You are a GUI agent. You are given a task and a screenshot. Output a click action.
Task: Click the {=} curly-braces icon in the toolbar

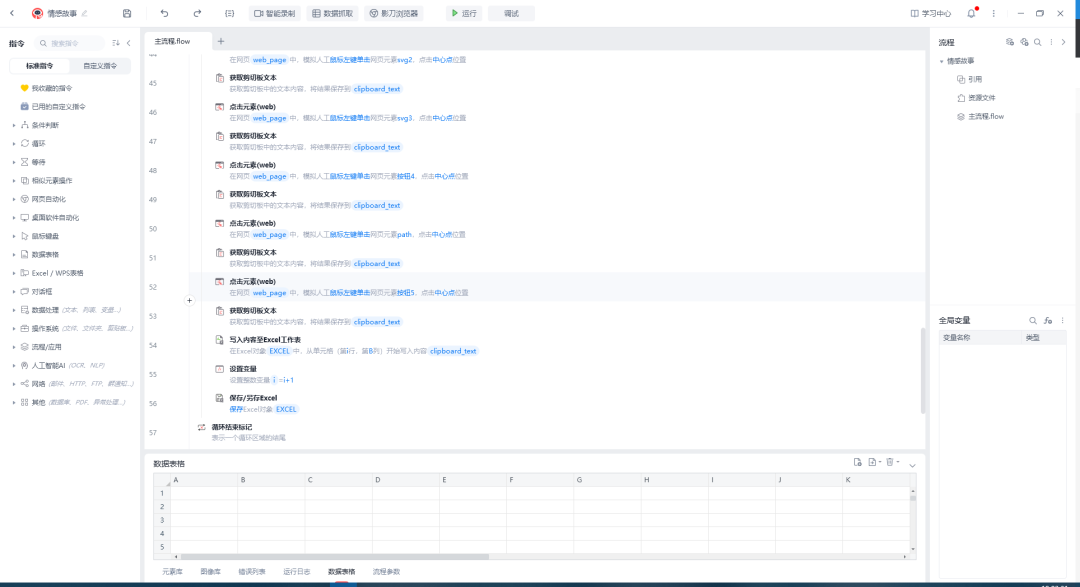coord(229,13)
